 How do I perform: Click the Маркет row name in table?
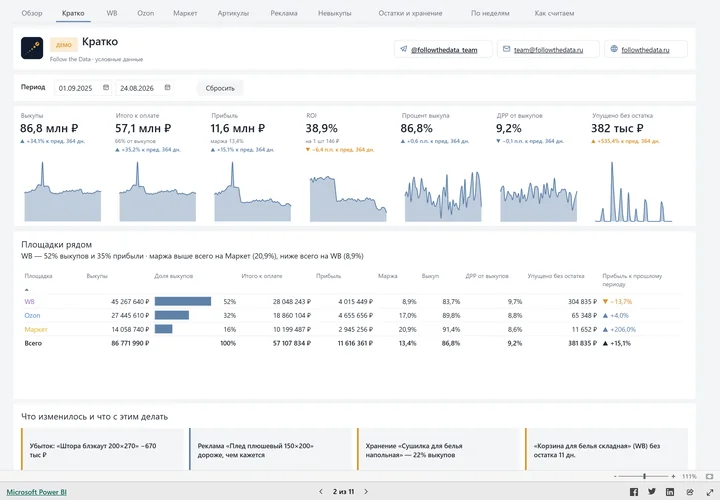[36, 329]
